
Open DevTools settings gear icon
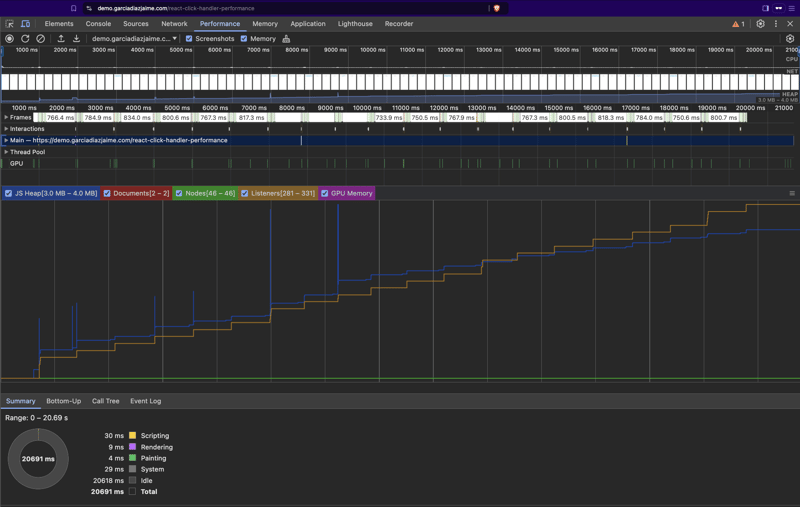tap(760, 24)
